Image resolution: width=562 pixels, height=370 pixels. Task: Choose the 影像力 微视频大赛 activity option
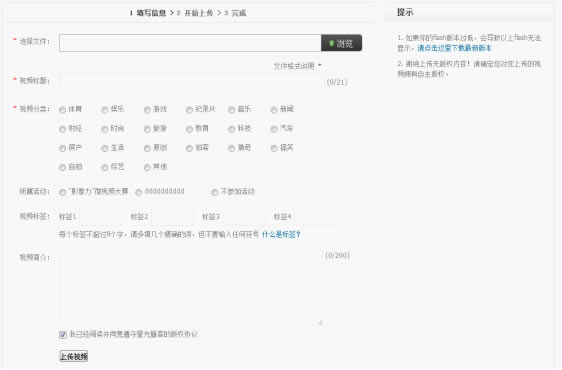coord(62,193)
